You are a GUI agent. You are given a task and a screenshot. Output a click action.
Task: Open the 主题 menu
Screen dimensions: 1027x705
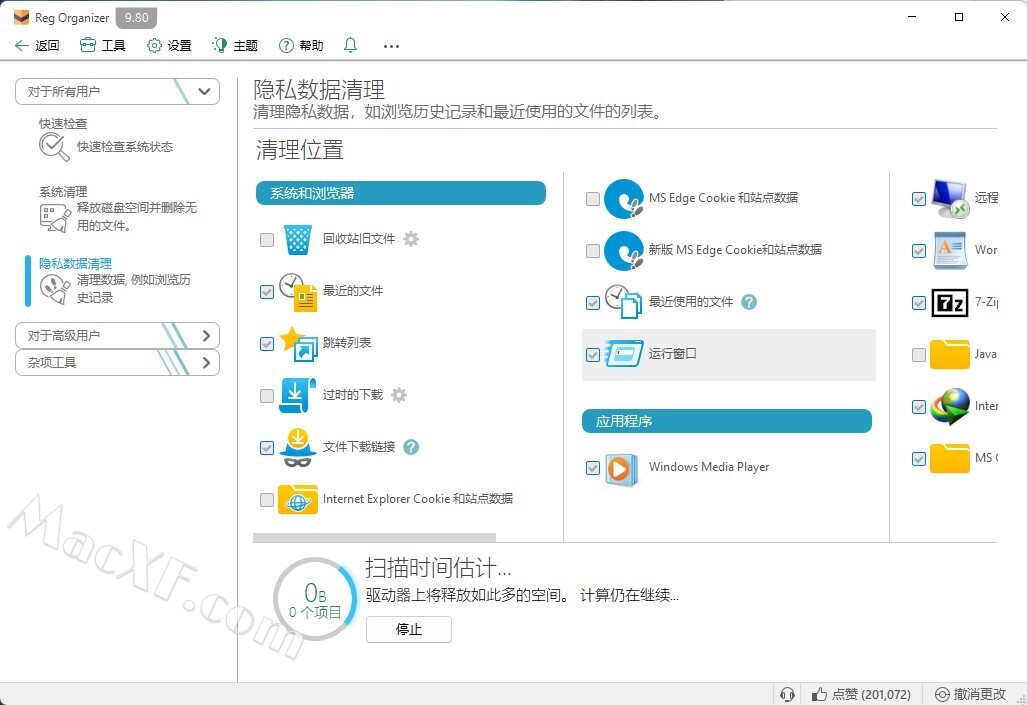click(x=235, y=45)
